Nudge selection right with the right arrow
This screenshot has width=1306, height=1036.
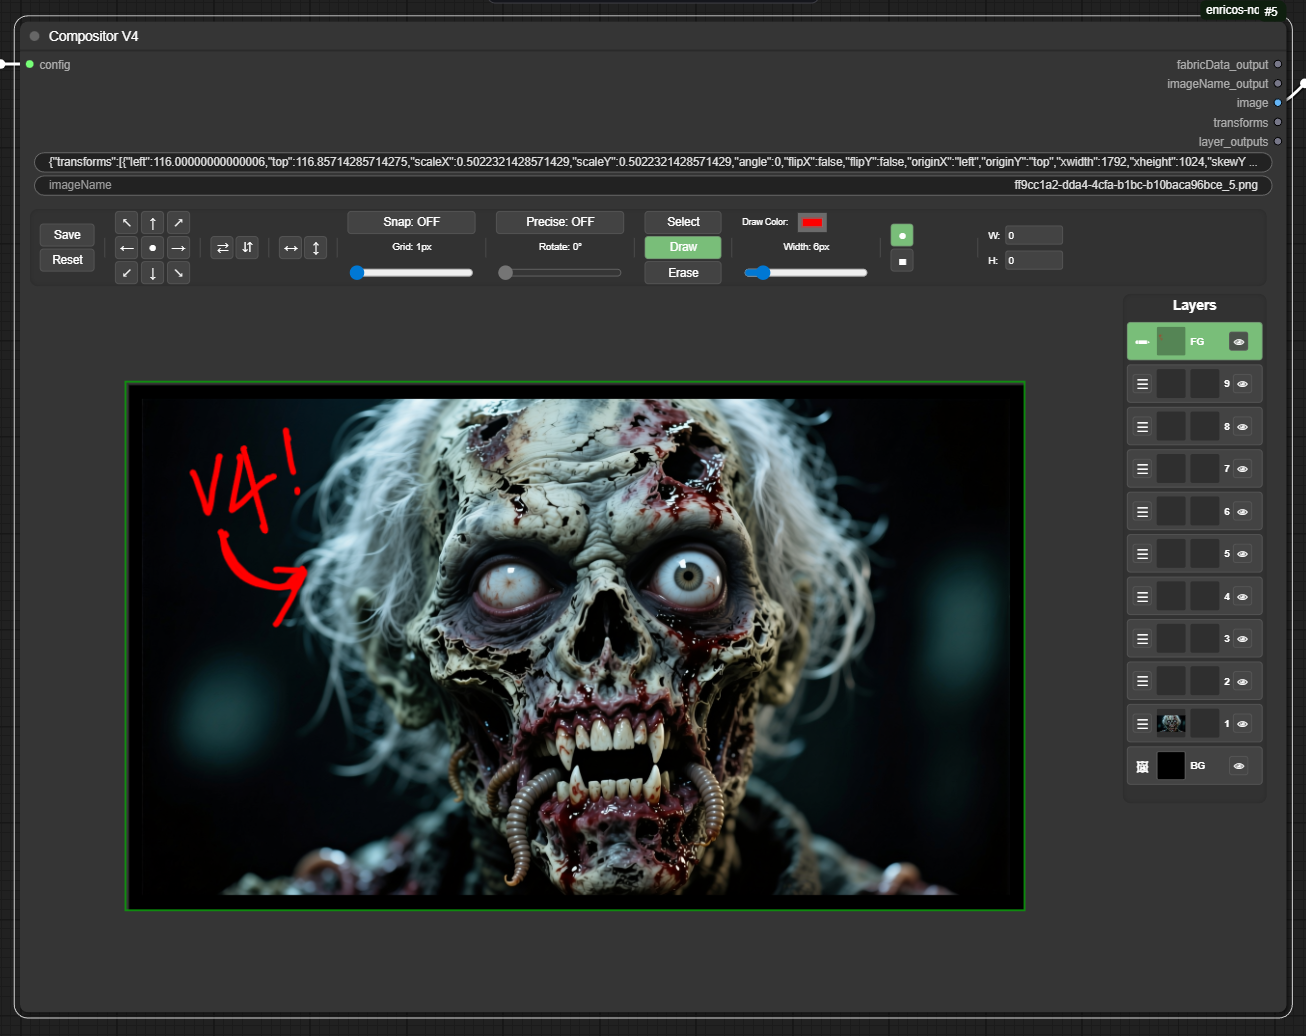coord(178,247)
